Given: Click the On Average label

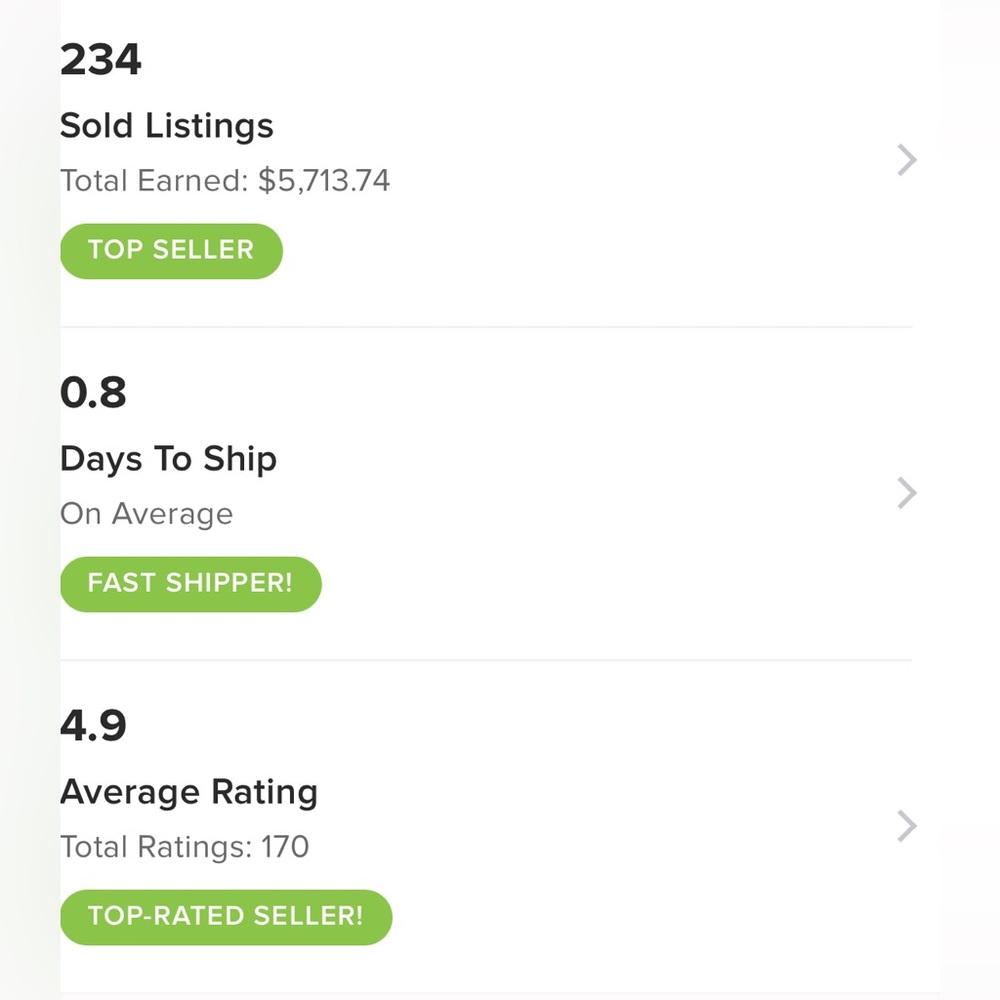Looking at the screenshot, I should [146, 513].
